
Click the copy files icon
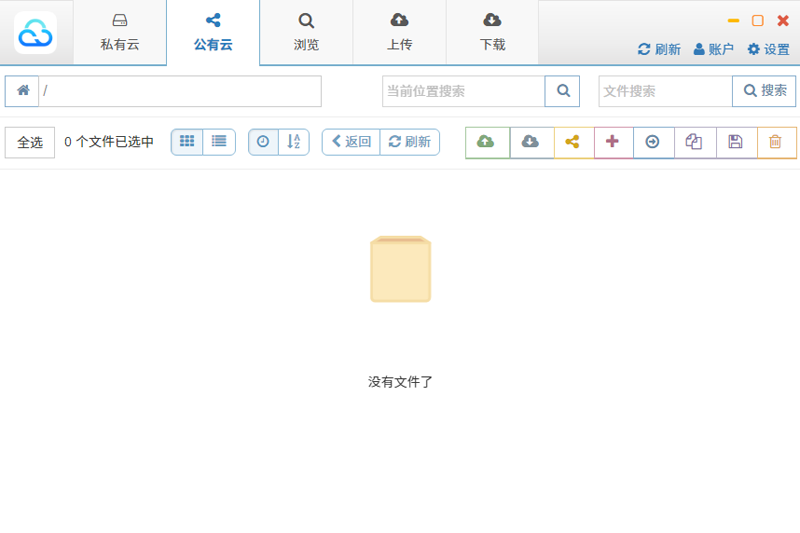(x=695, y=142)
